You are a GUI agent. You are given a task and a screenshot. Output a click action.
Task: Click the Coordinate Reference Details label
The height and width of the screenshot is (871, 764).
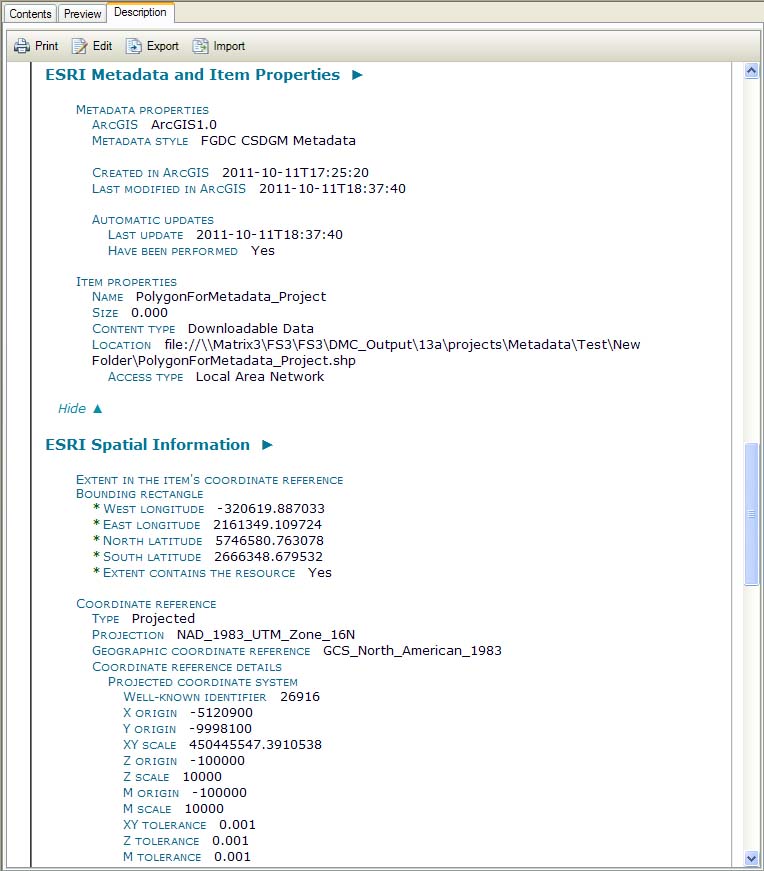click(x=187, y=667)
